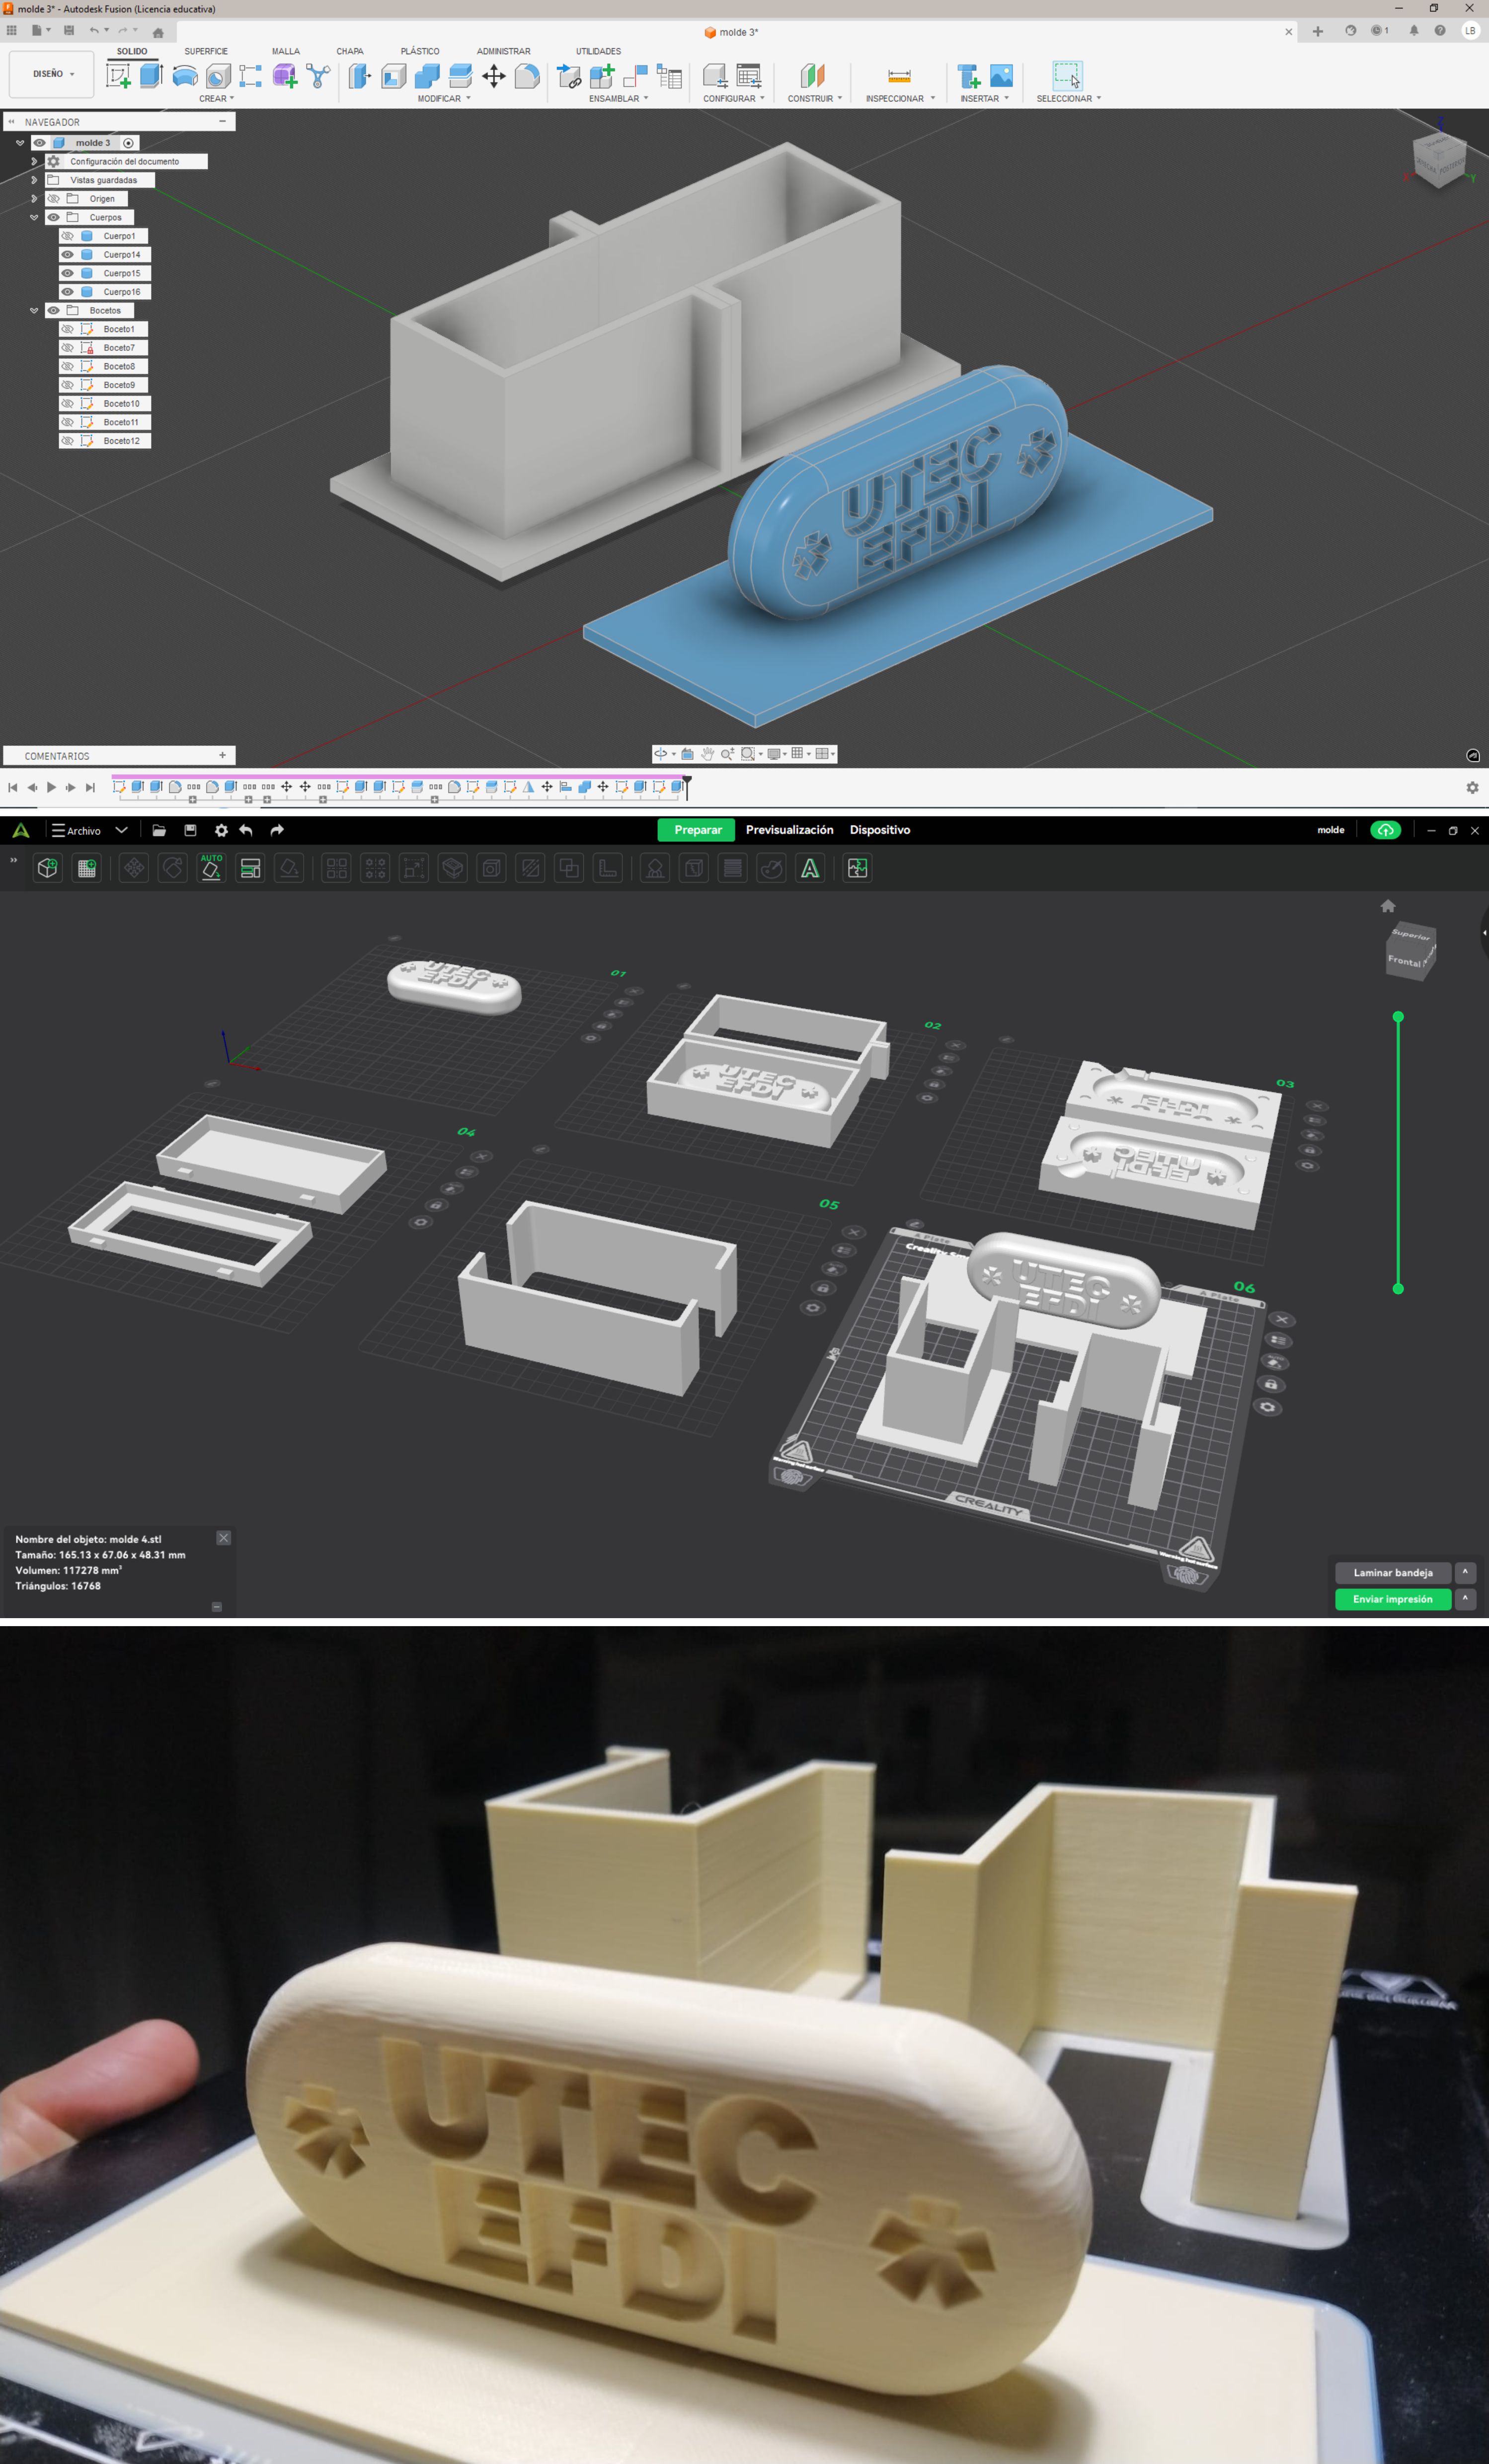The image size is (1489, 2464).
Task: Switch to the SUPERFICIE tab
Action: [x=206, y=51]
